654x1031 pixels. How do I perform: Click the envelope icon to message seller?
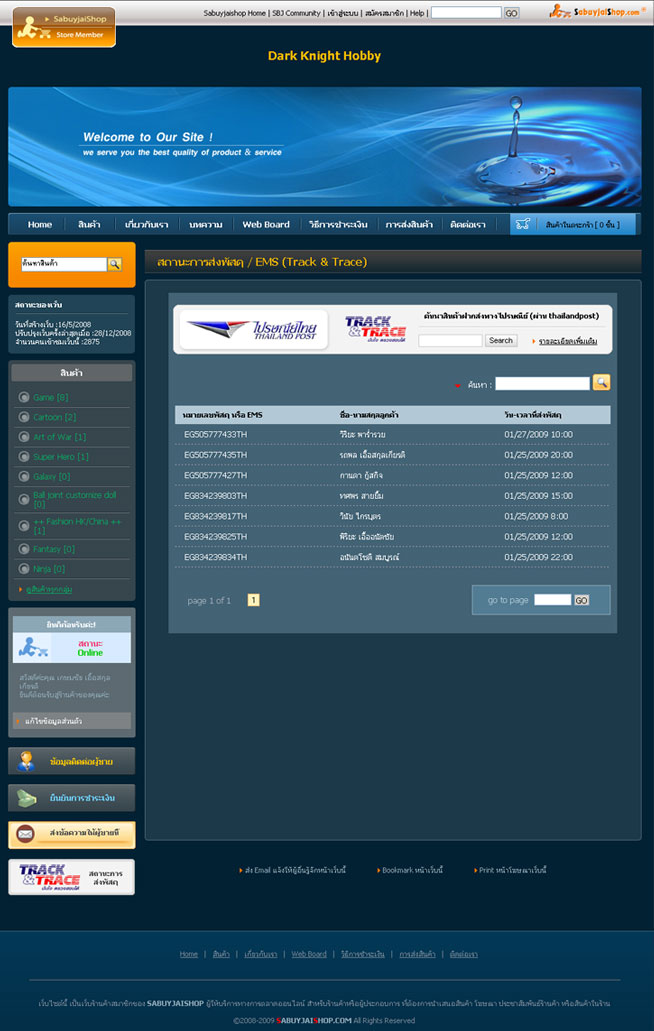(x=25, y=834)
